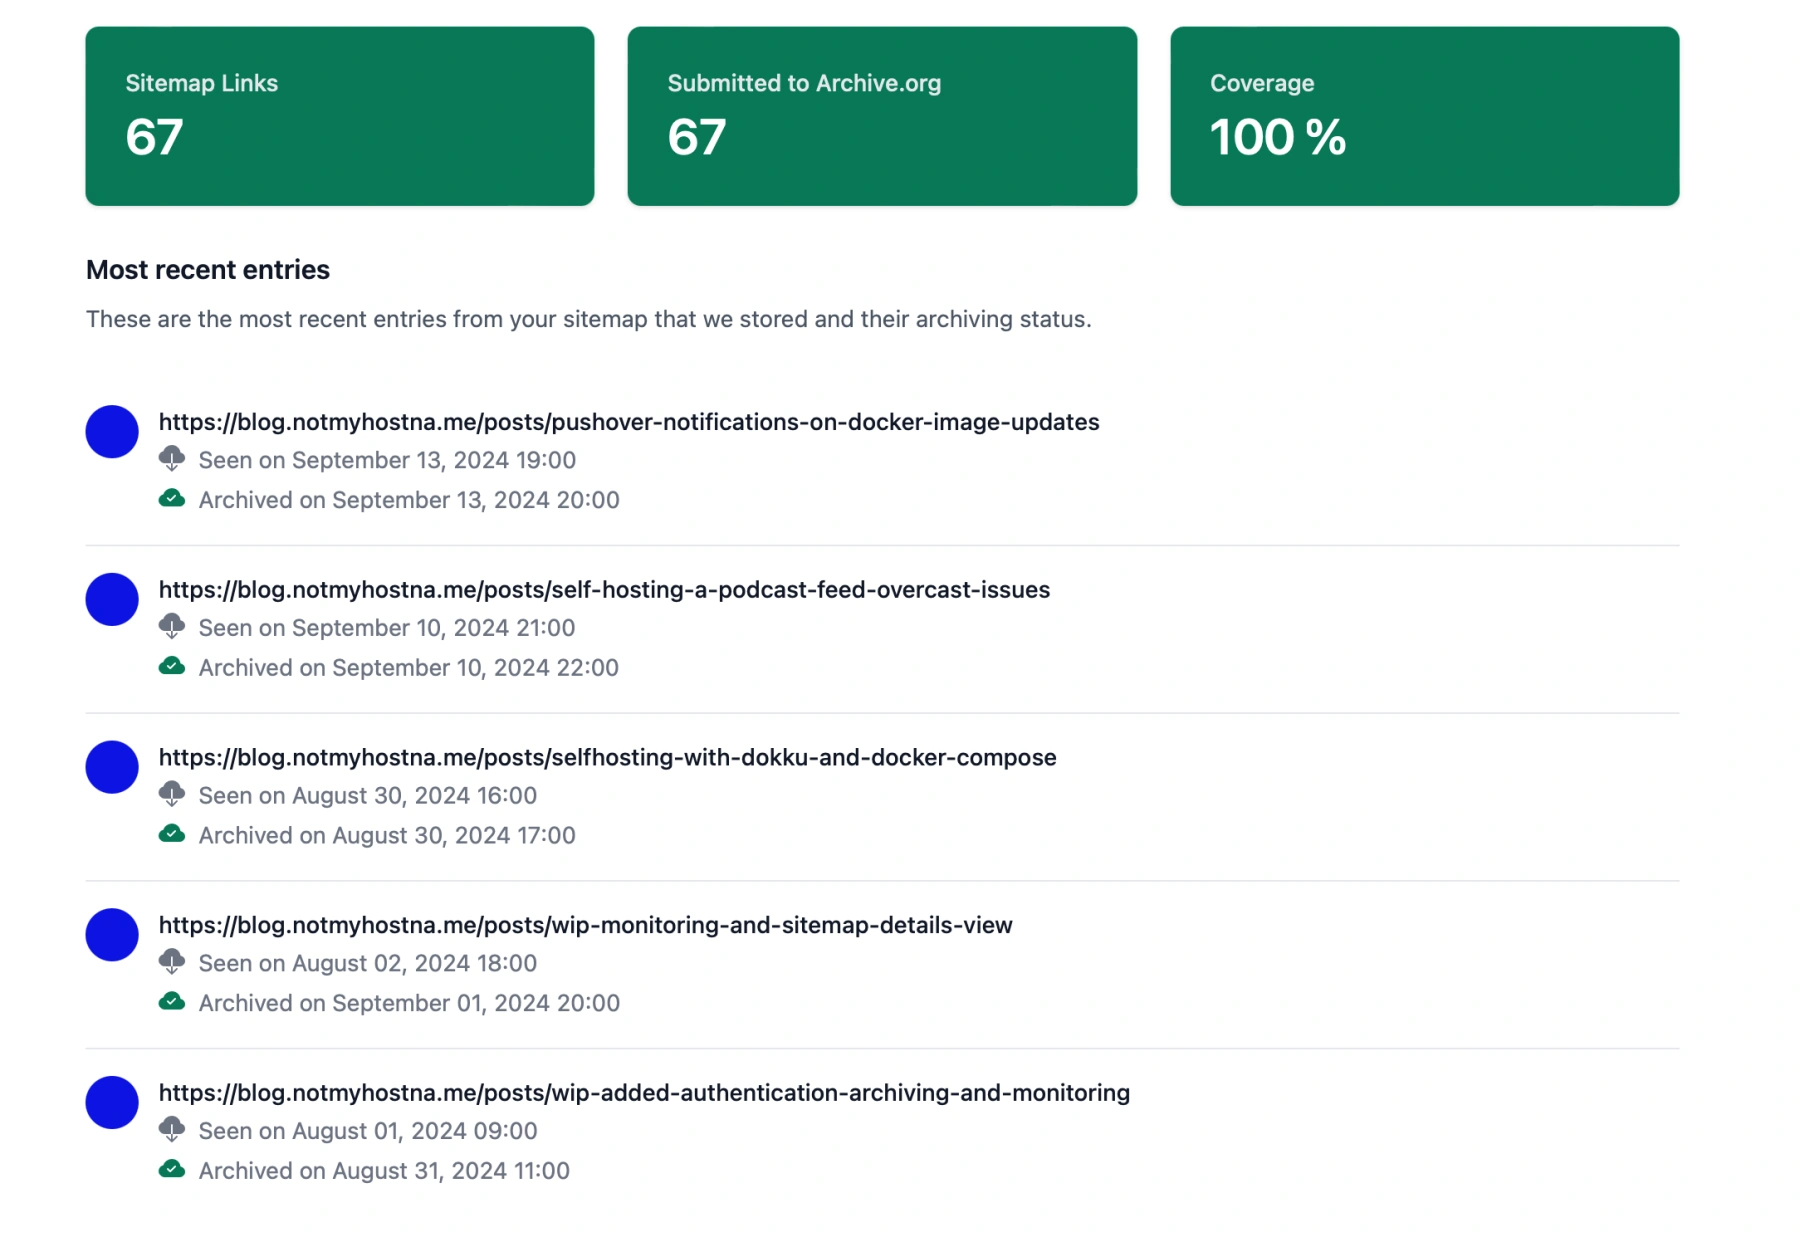This screenshot has height=1237, width=1800.
Task: Click green archived cloud icon for September 13
Action: [172, 499]
